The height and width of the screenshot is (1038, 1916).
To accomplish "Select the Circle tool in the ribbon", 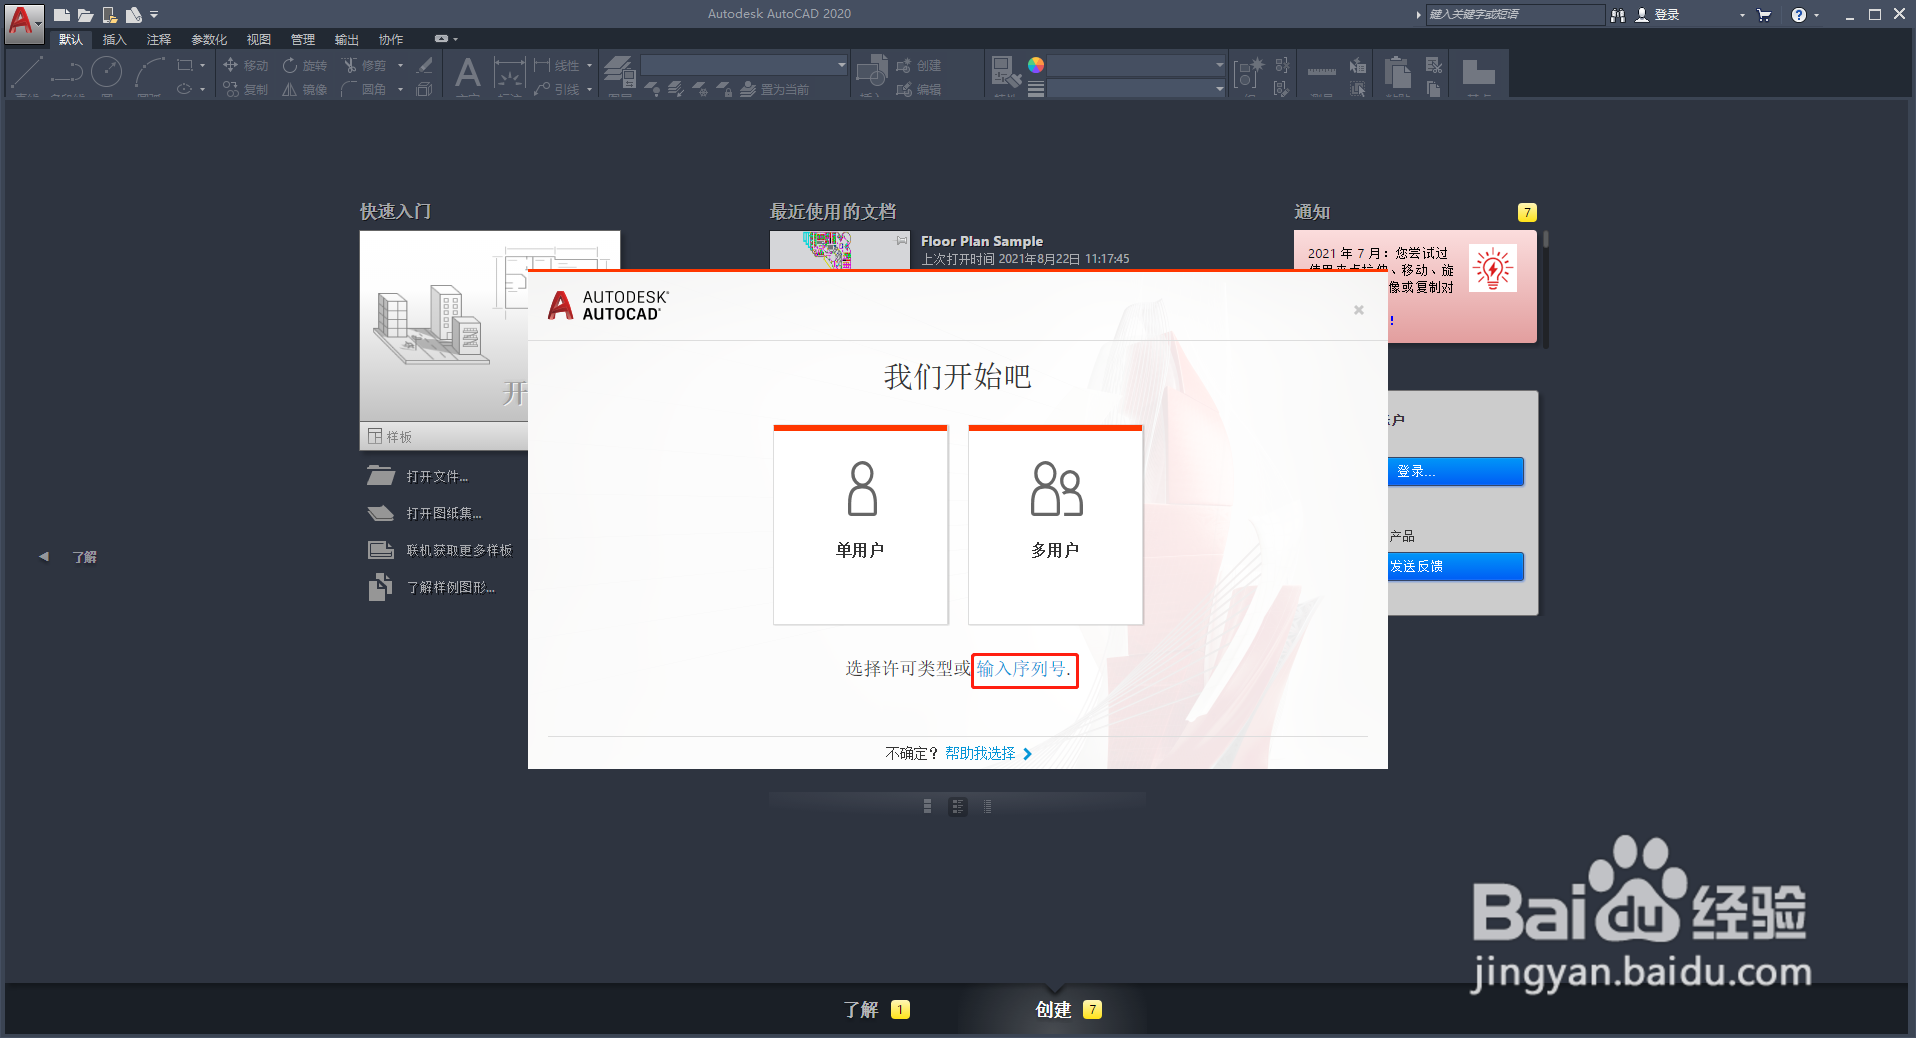I will (107, 72).
